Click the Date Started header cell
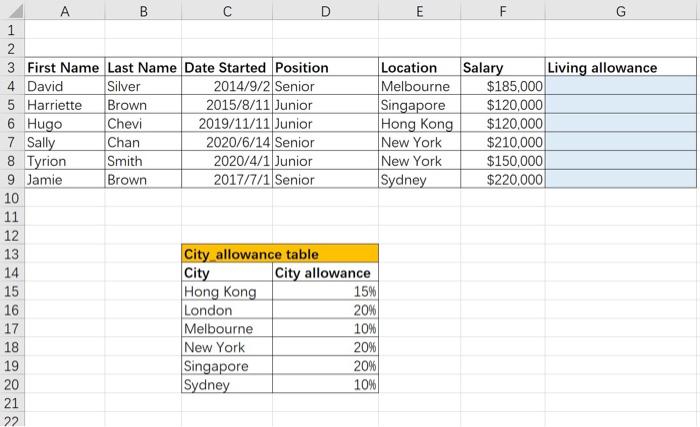This screenshot has width=700, height=427. (x=227, y=67)
